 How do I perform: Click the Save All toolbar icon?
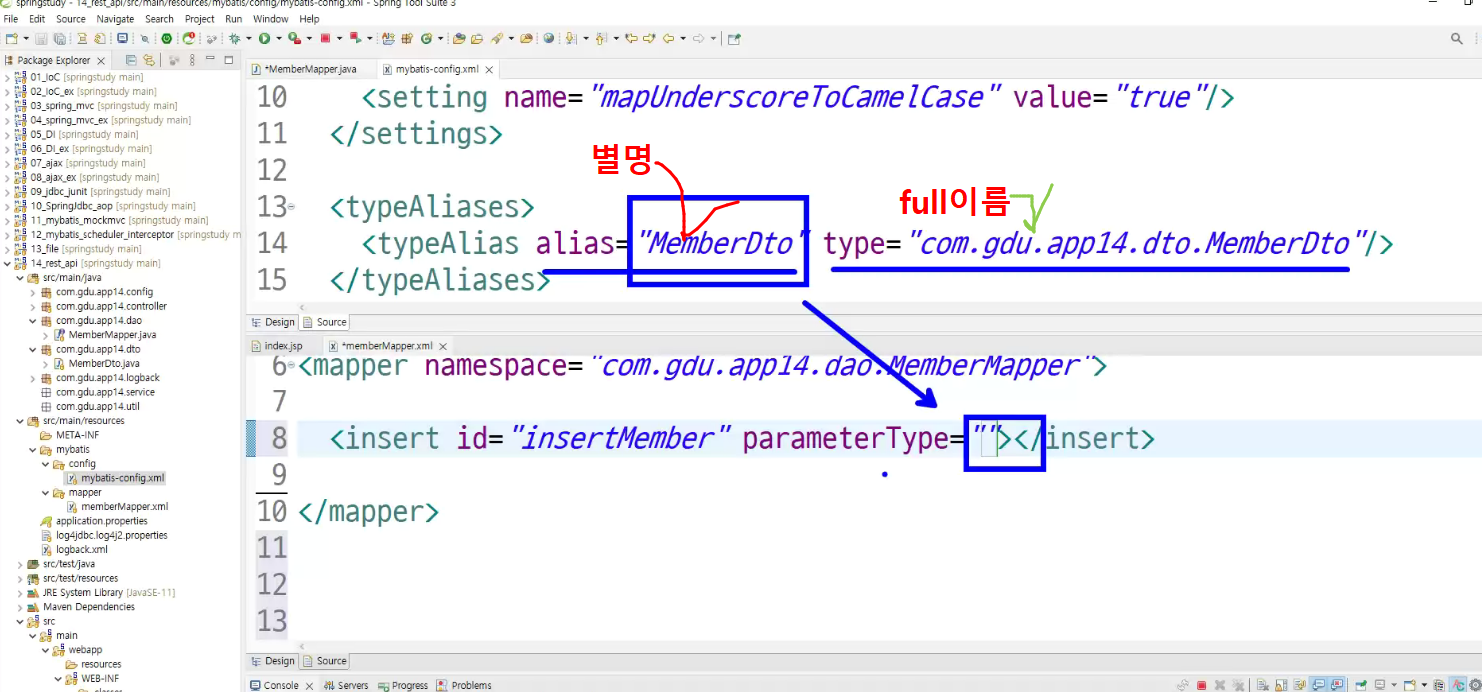coord(60,39)
